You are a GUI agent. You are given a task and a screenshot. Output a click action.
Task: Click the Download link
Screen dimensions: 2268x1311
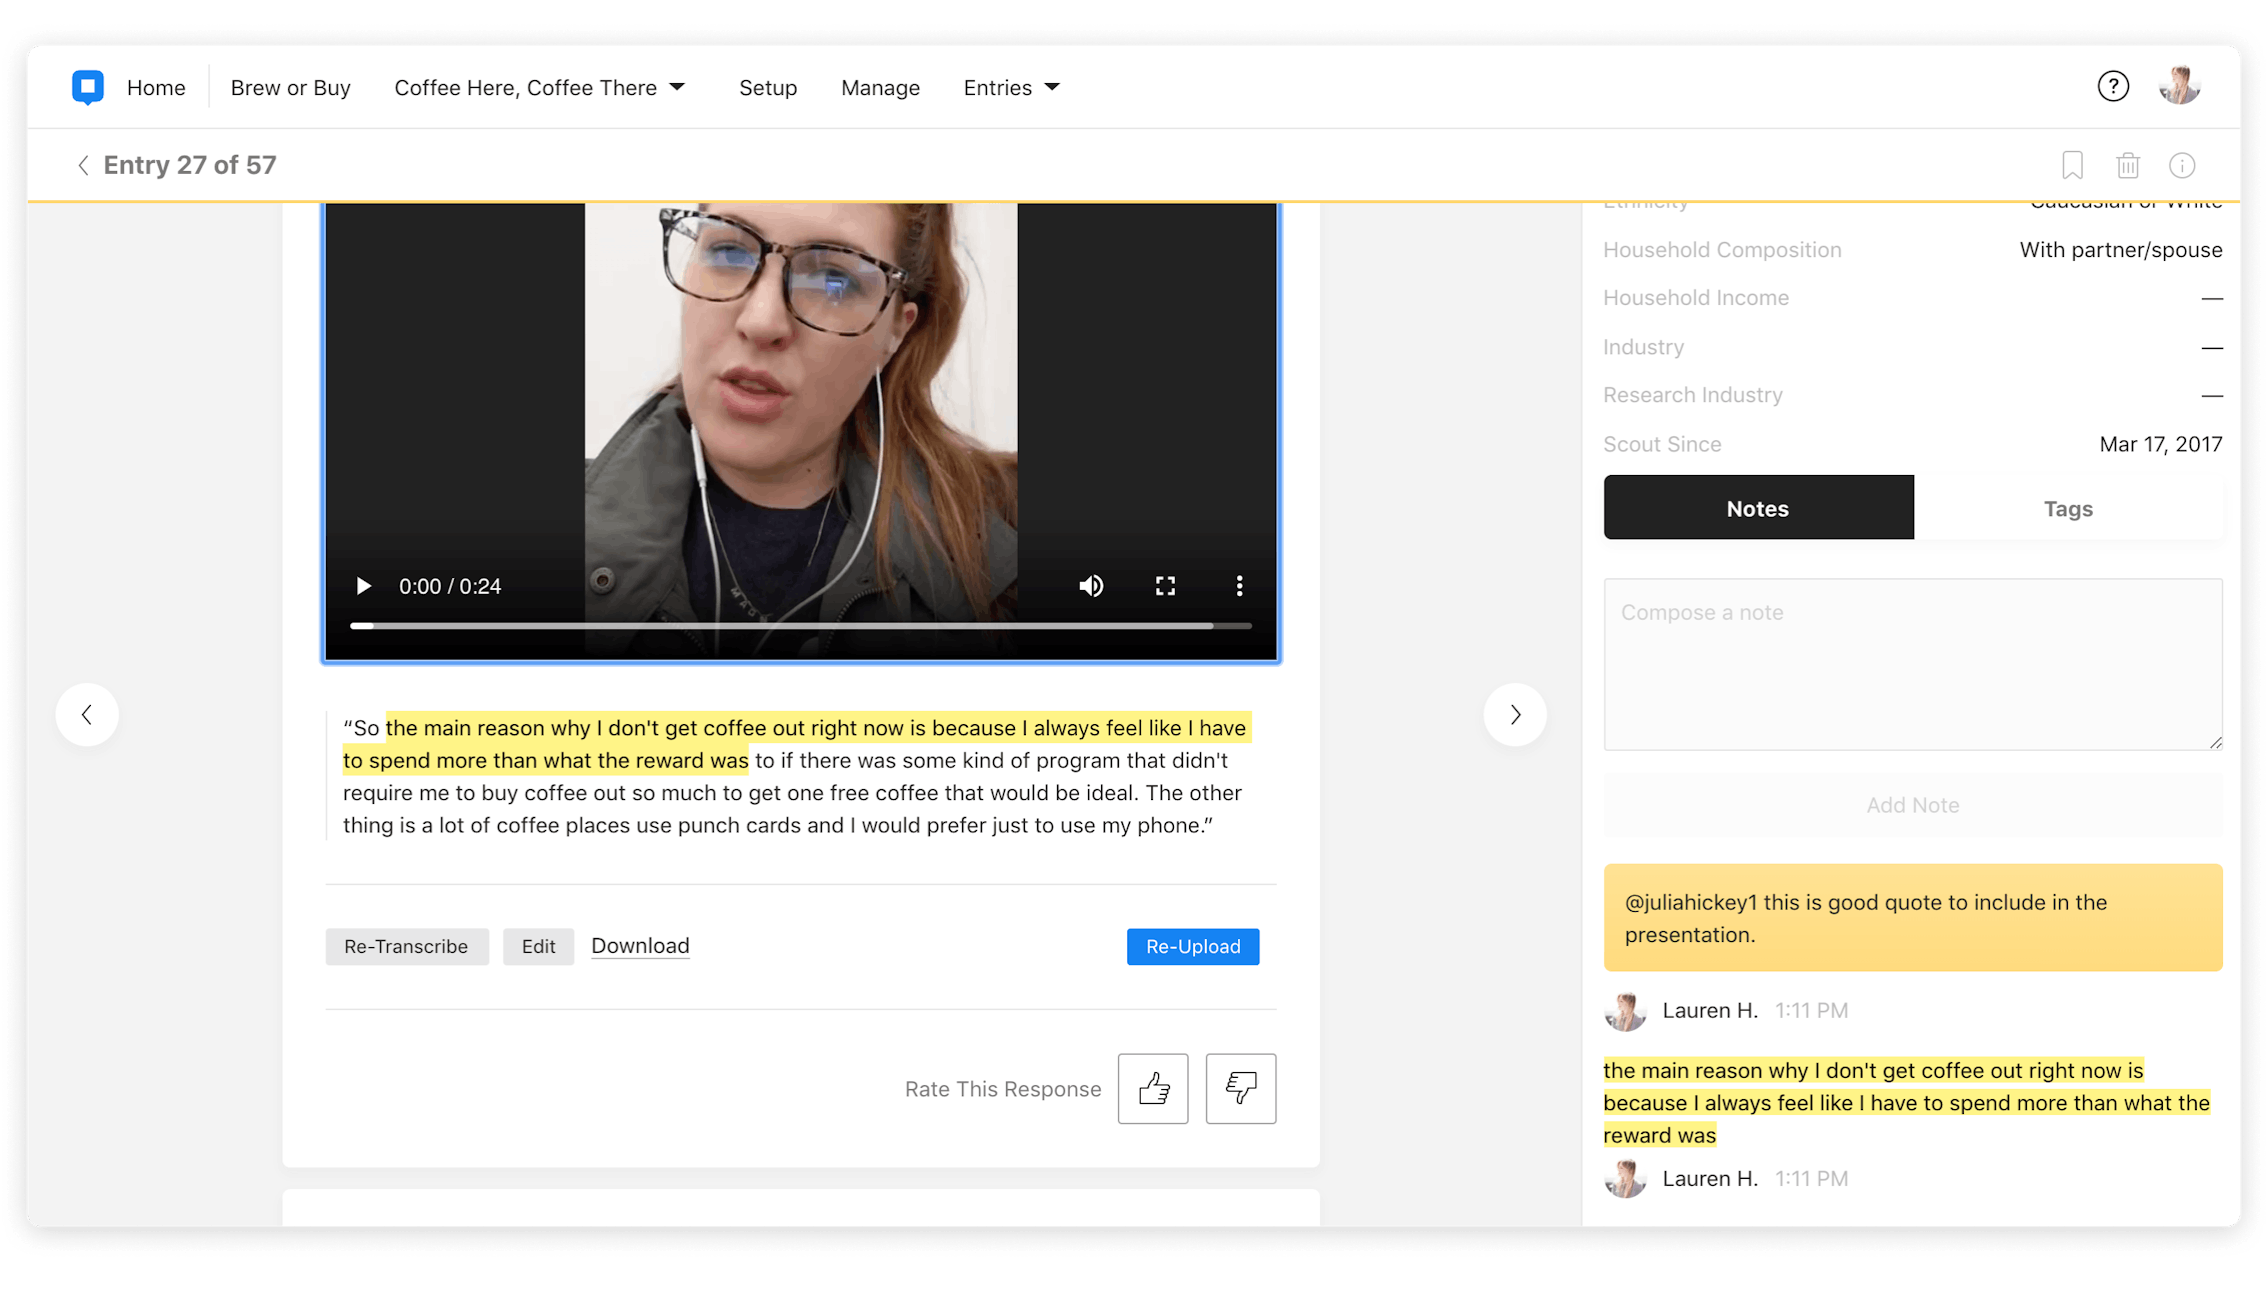640,946
